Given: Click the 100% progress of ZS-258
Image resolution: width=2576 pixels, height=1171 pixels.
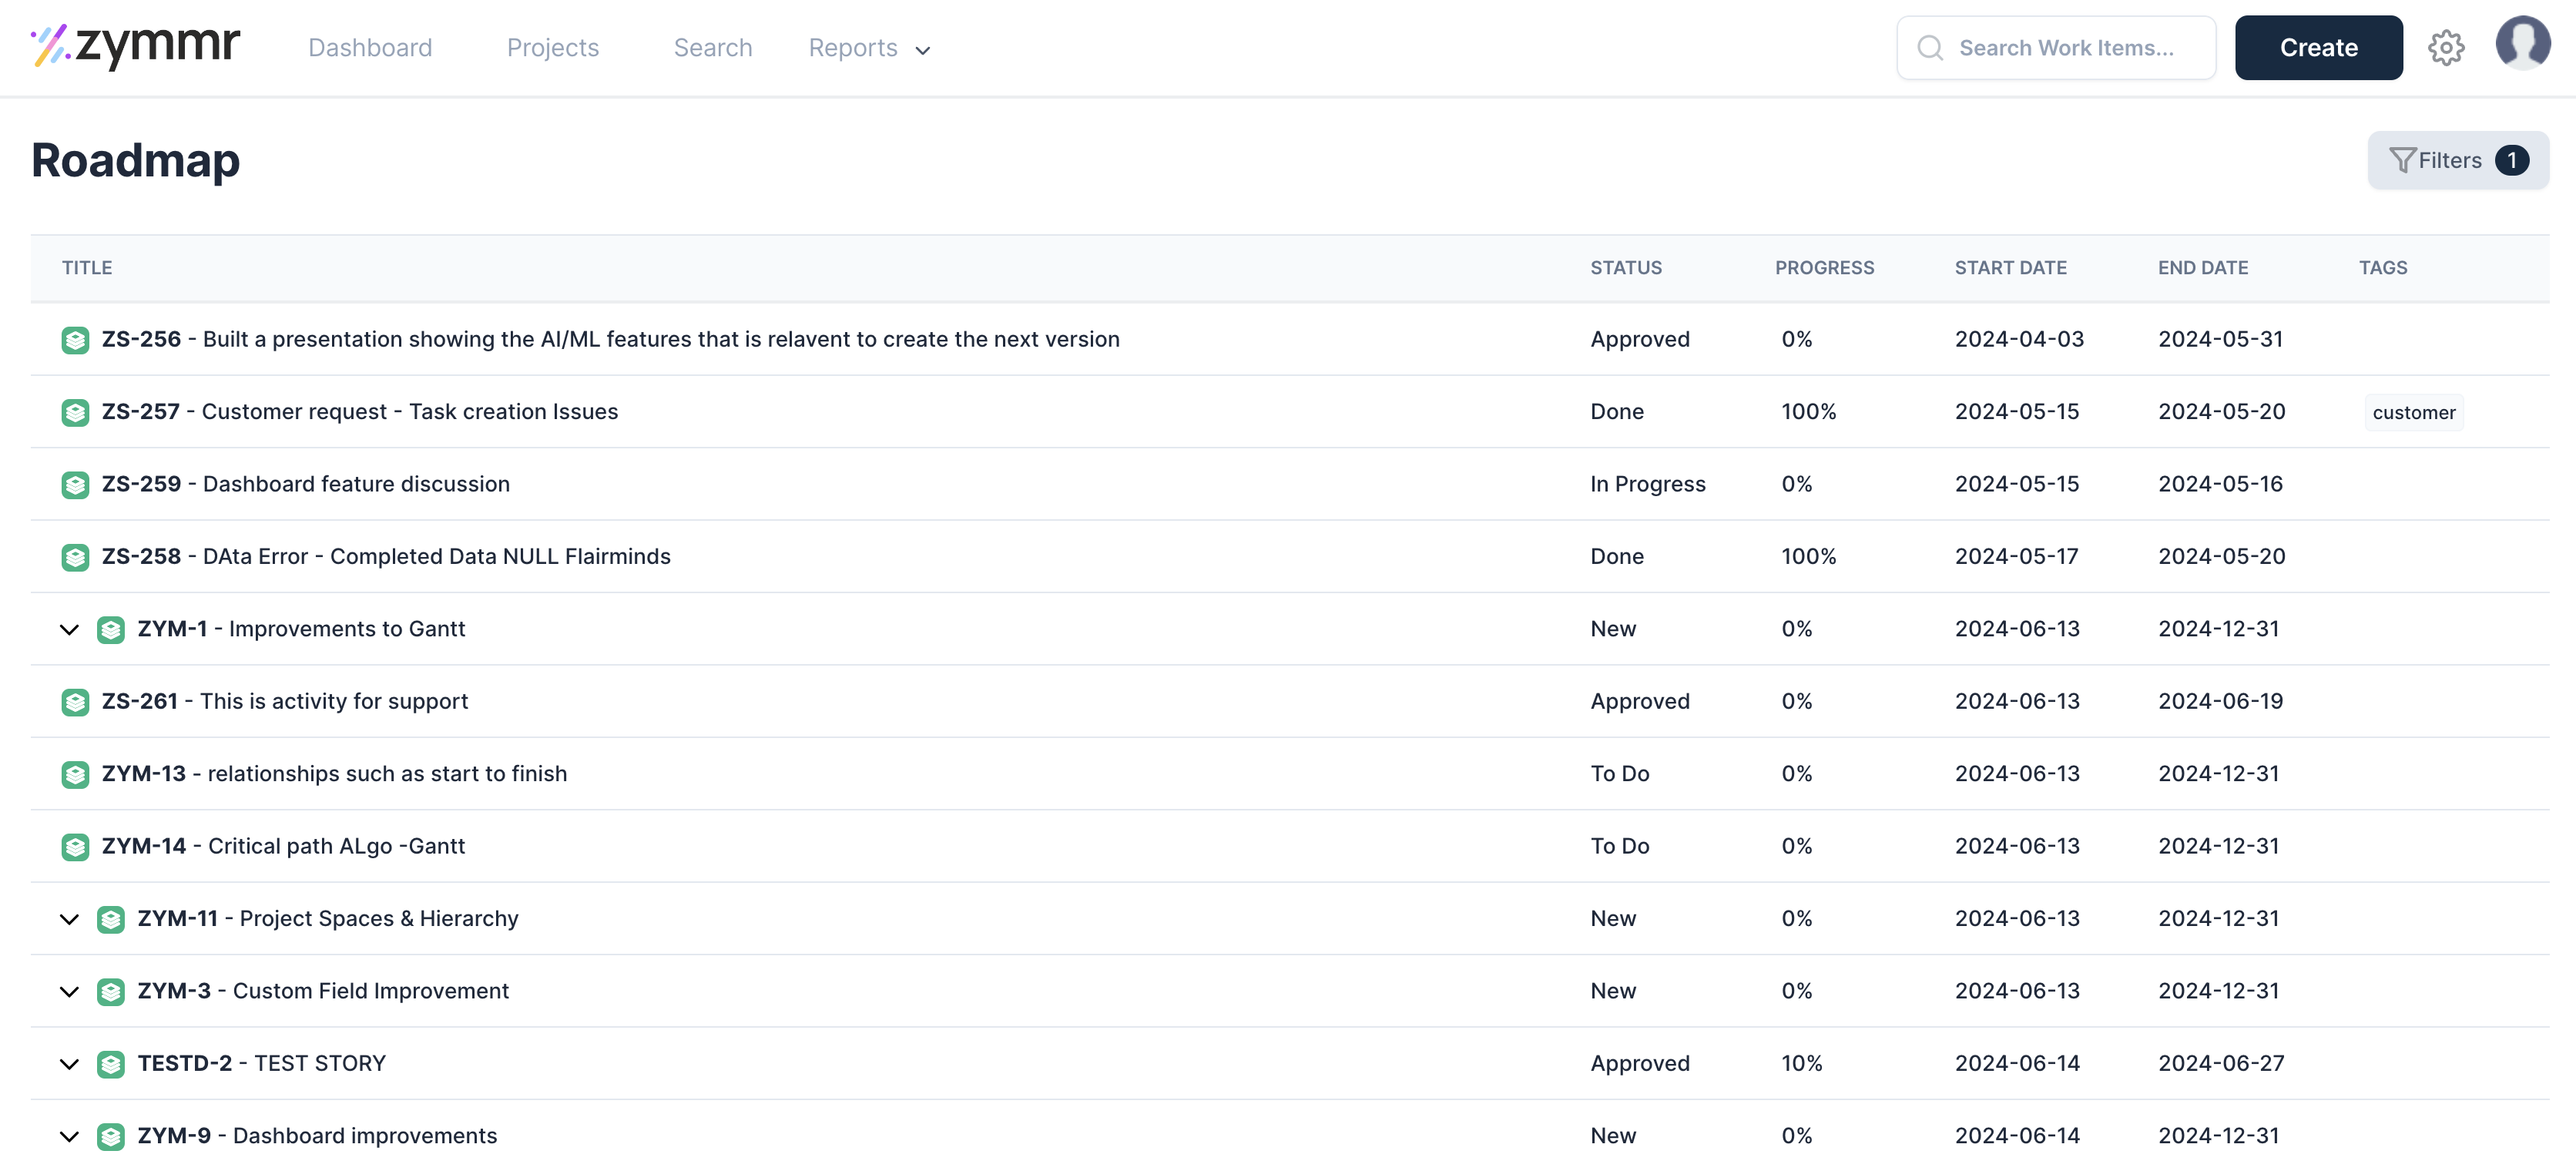Looking at the screenshot, I should click(x=1808, y=556).
